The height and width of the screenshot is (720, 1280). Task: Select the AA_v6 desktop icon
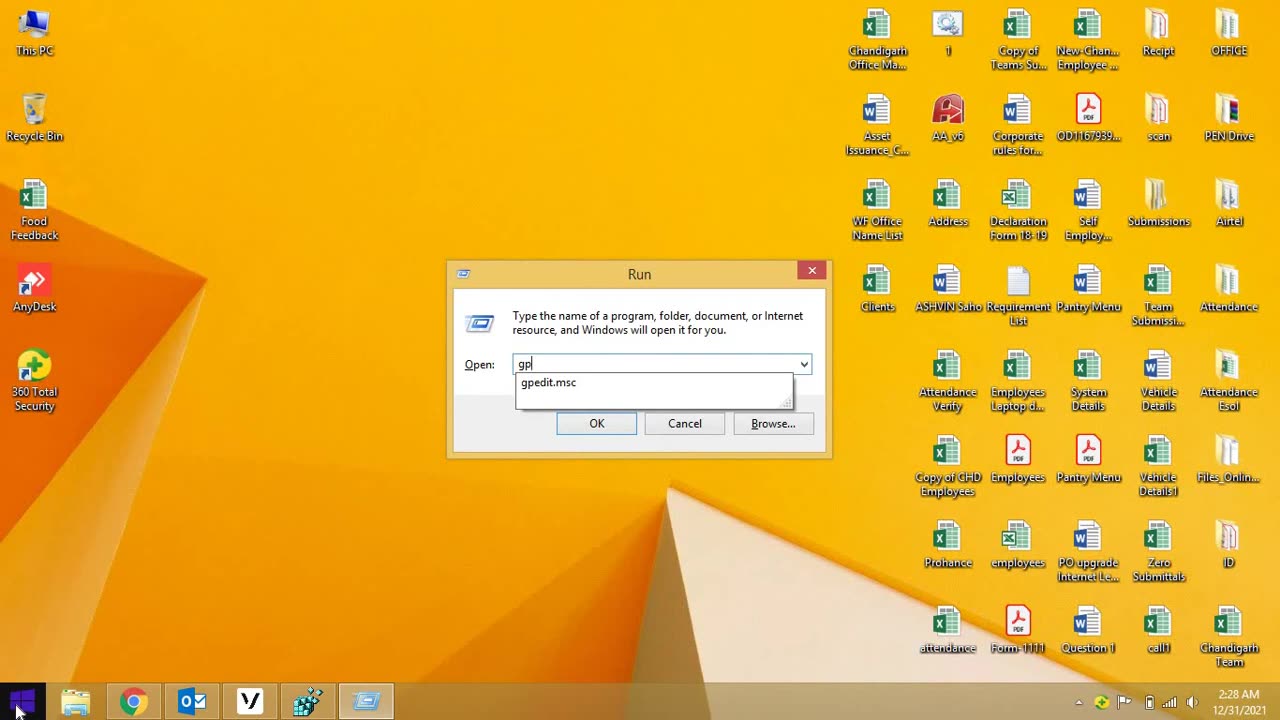[x=947, y=118]
